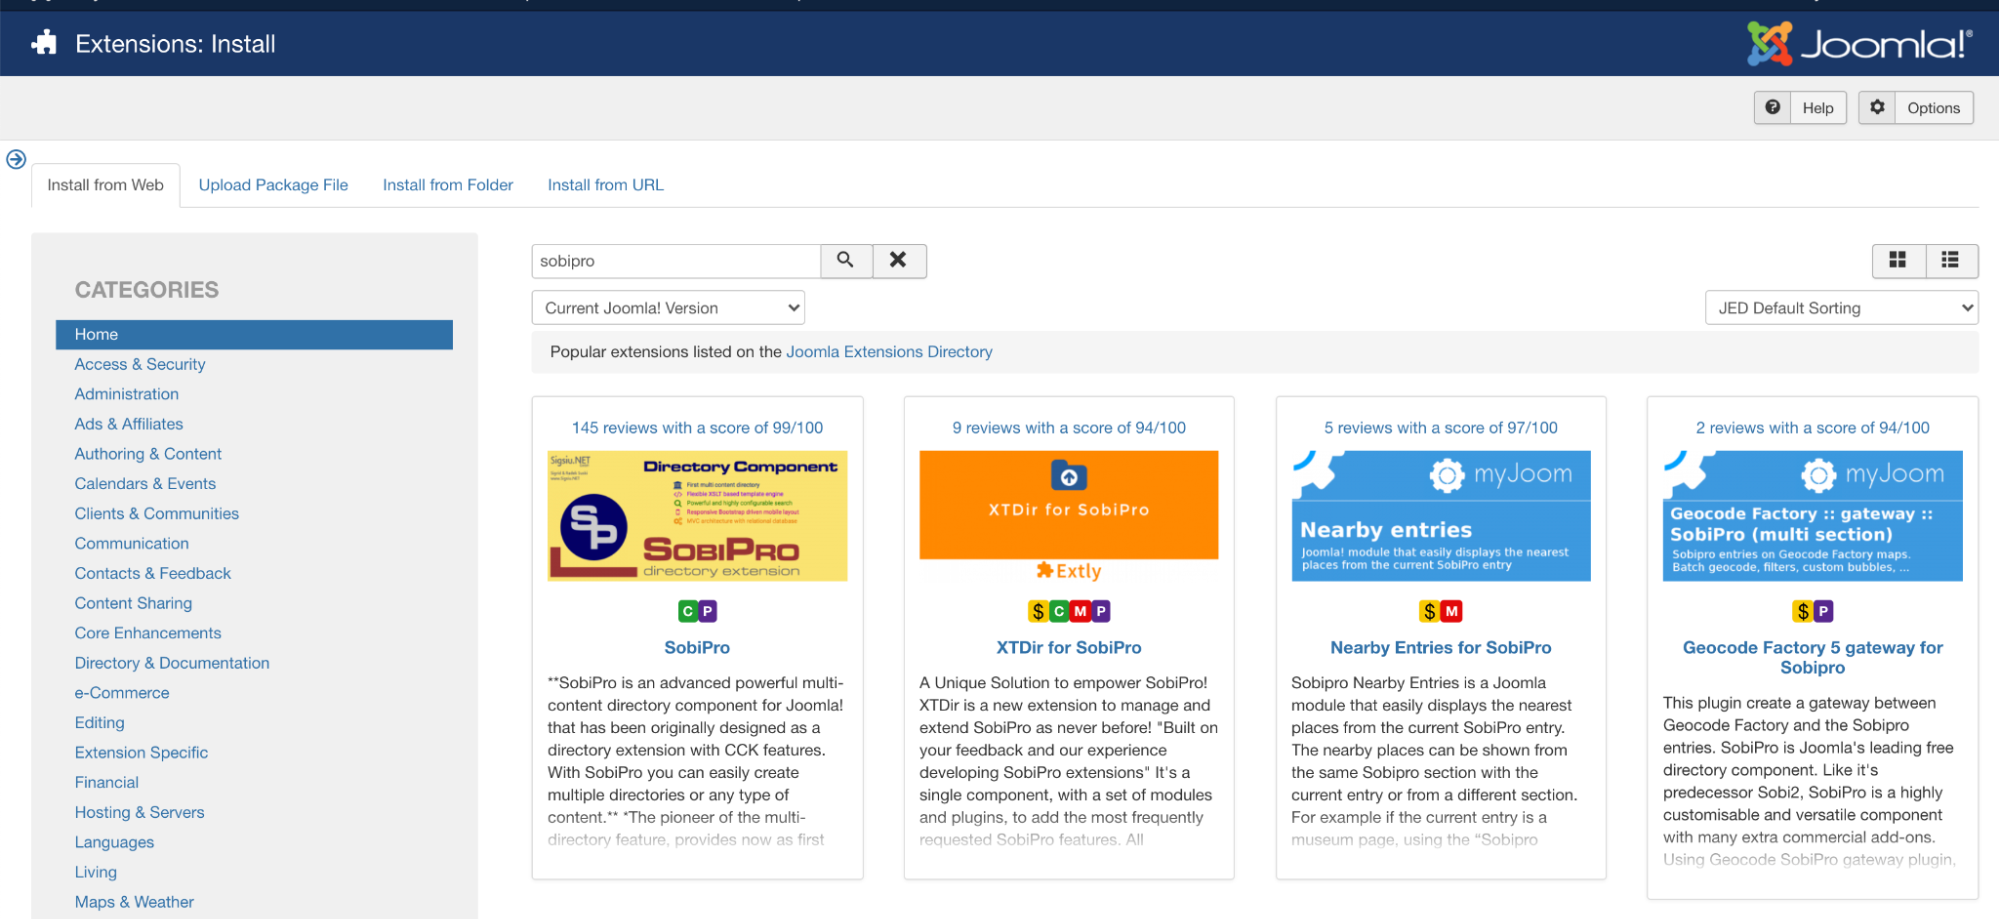
Task: Select Extension Specific category
Action: tap(141, 753)
